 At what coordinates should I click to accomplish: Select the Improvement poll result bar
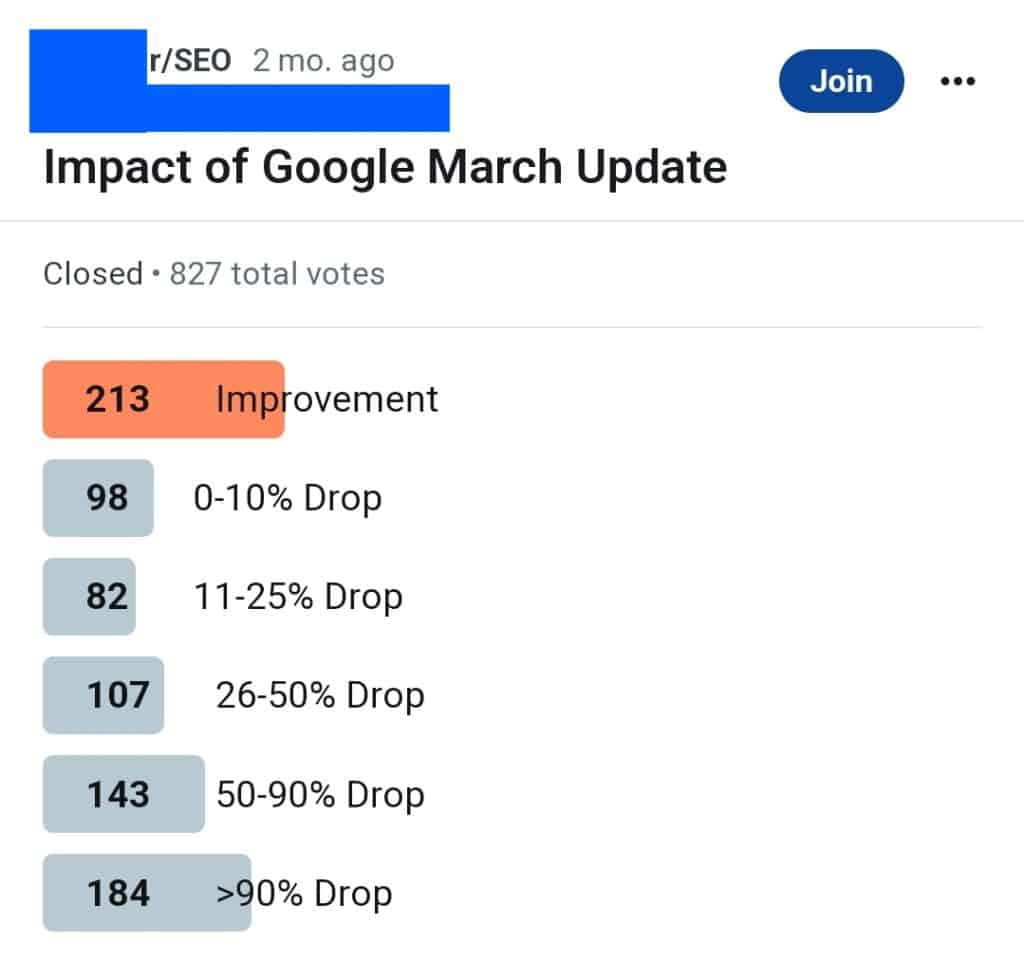click(x=163, y=399)
